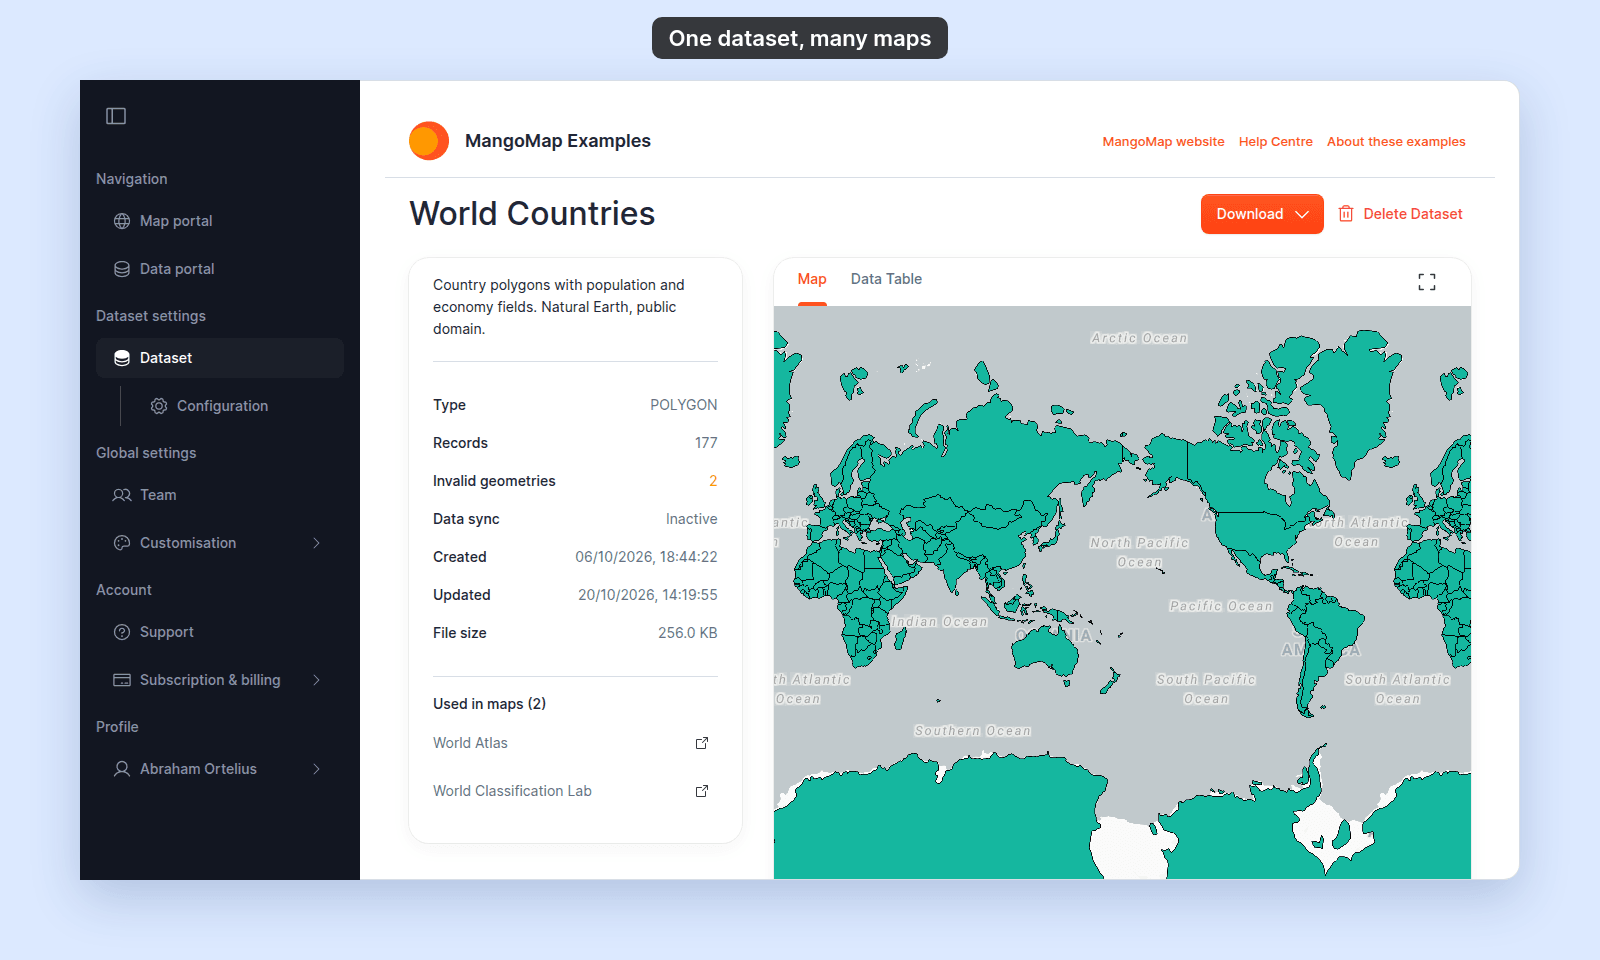Click the Subscription & billing card icon
This screenshot has height=960, width=1600.
pyautogui.click(x=122, y=680)
